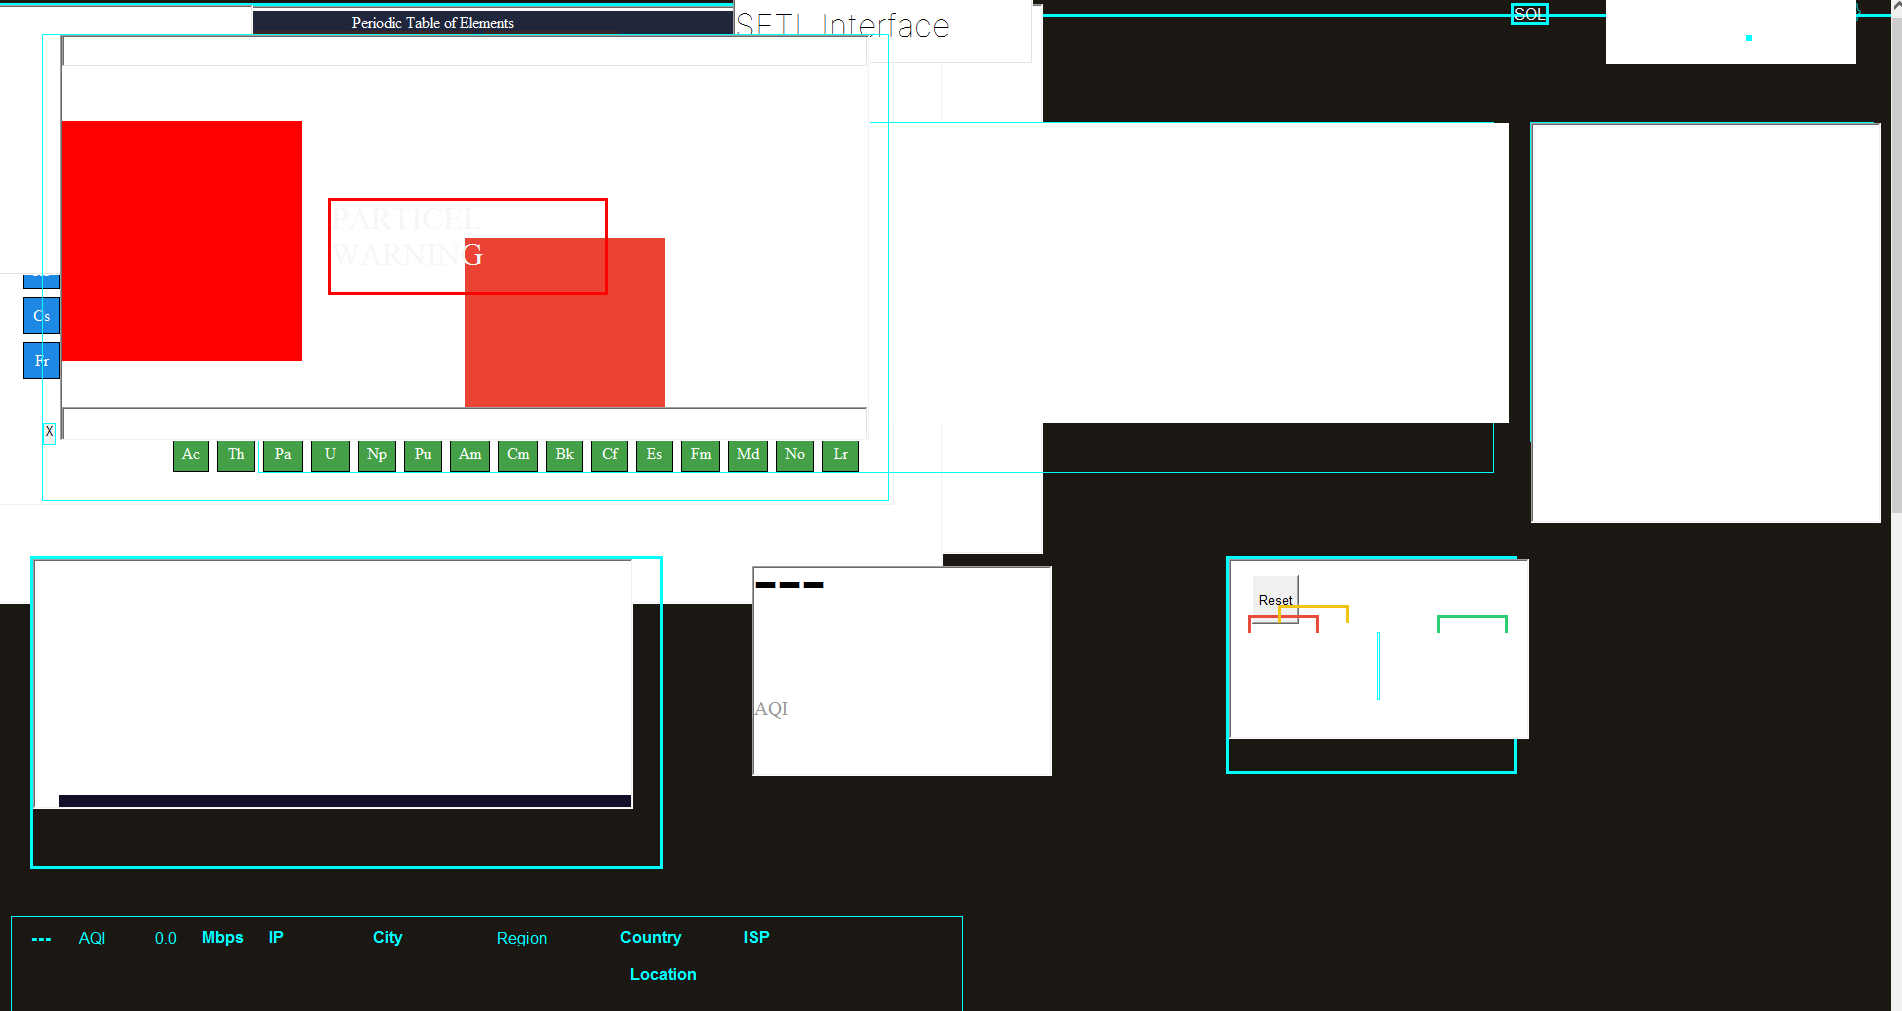This screenshot has width=1902, height=1011.
Task: Click the Mbps speed label
Action: [222, 938]
